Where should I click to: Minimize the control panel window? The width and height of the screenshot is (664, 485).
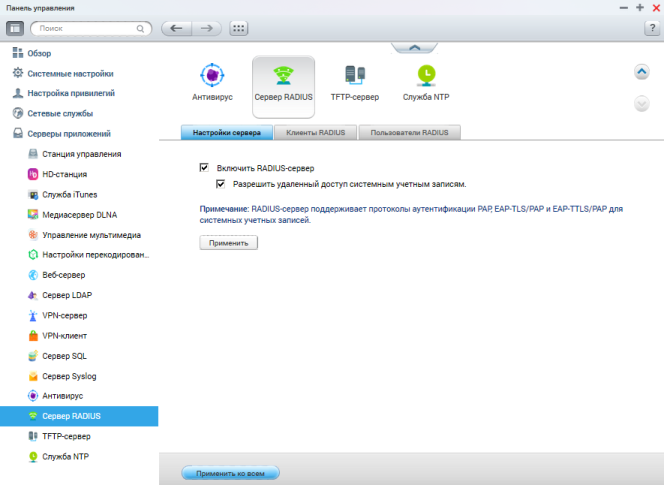(623, 8)
